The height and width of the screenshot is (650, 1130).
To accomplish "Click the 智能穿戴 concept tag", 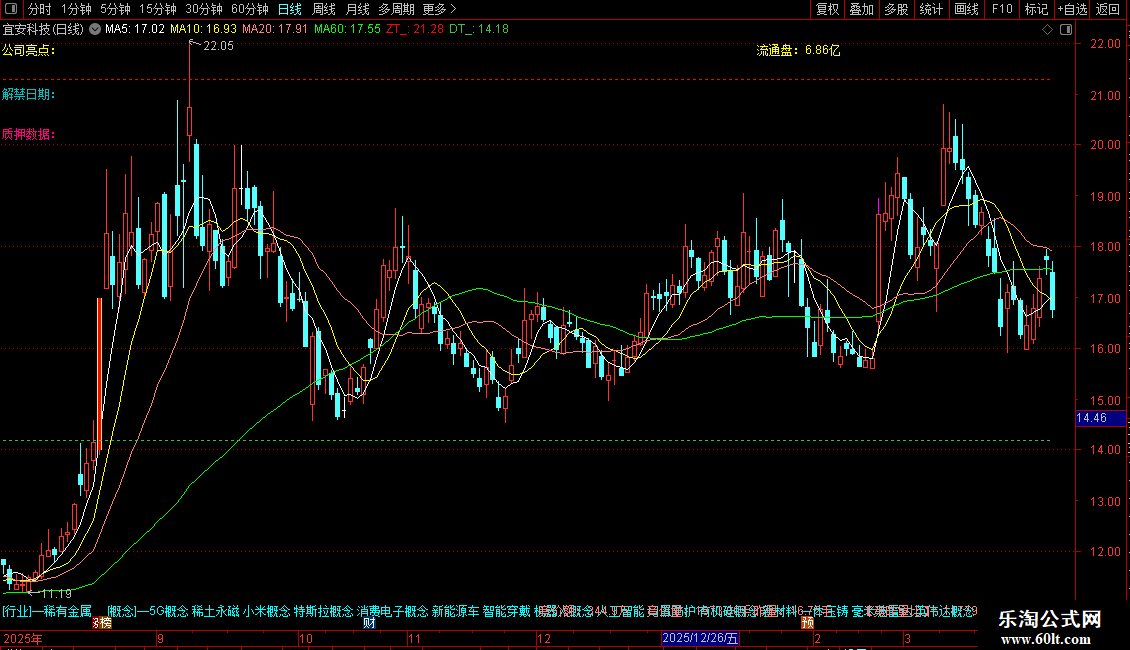I will (507, 611).
